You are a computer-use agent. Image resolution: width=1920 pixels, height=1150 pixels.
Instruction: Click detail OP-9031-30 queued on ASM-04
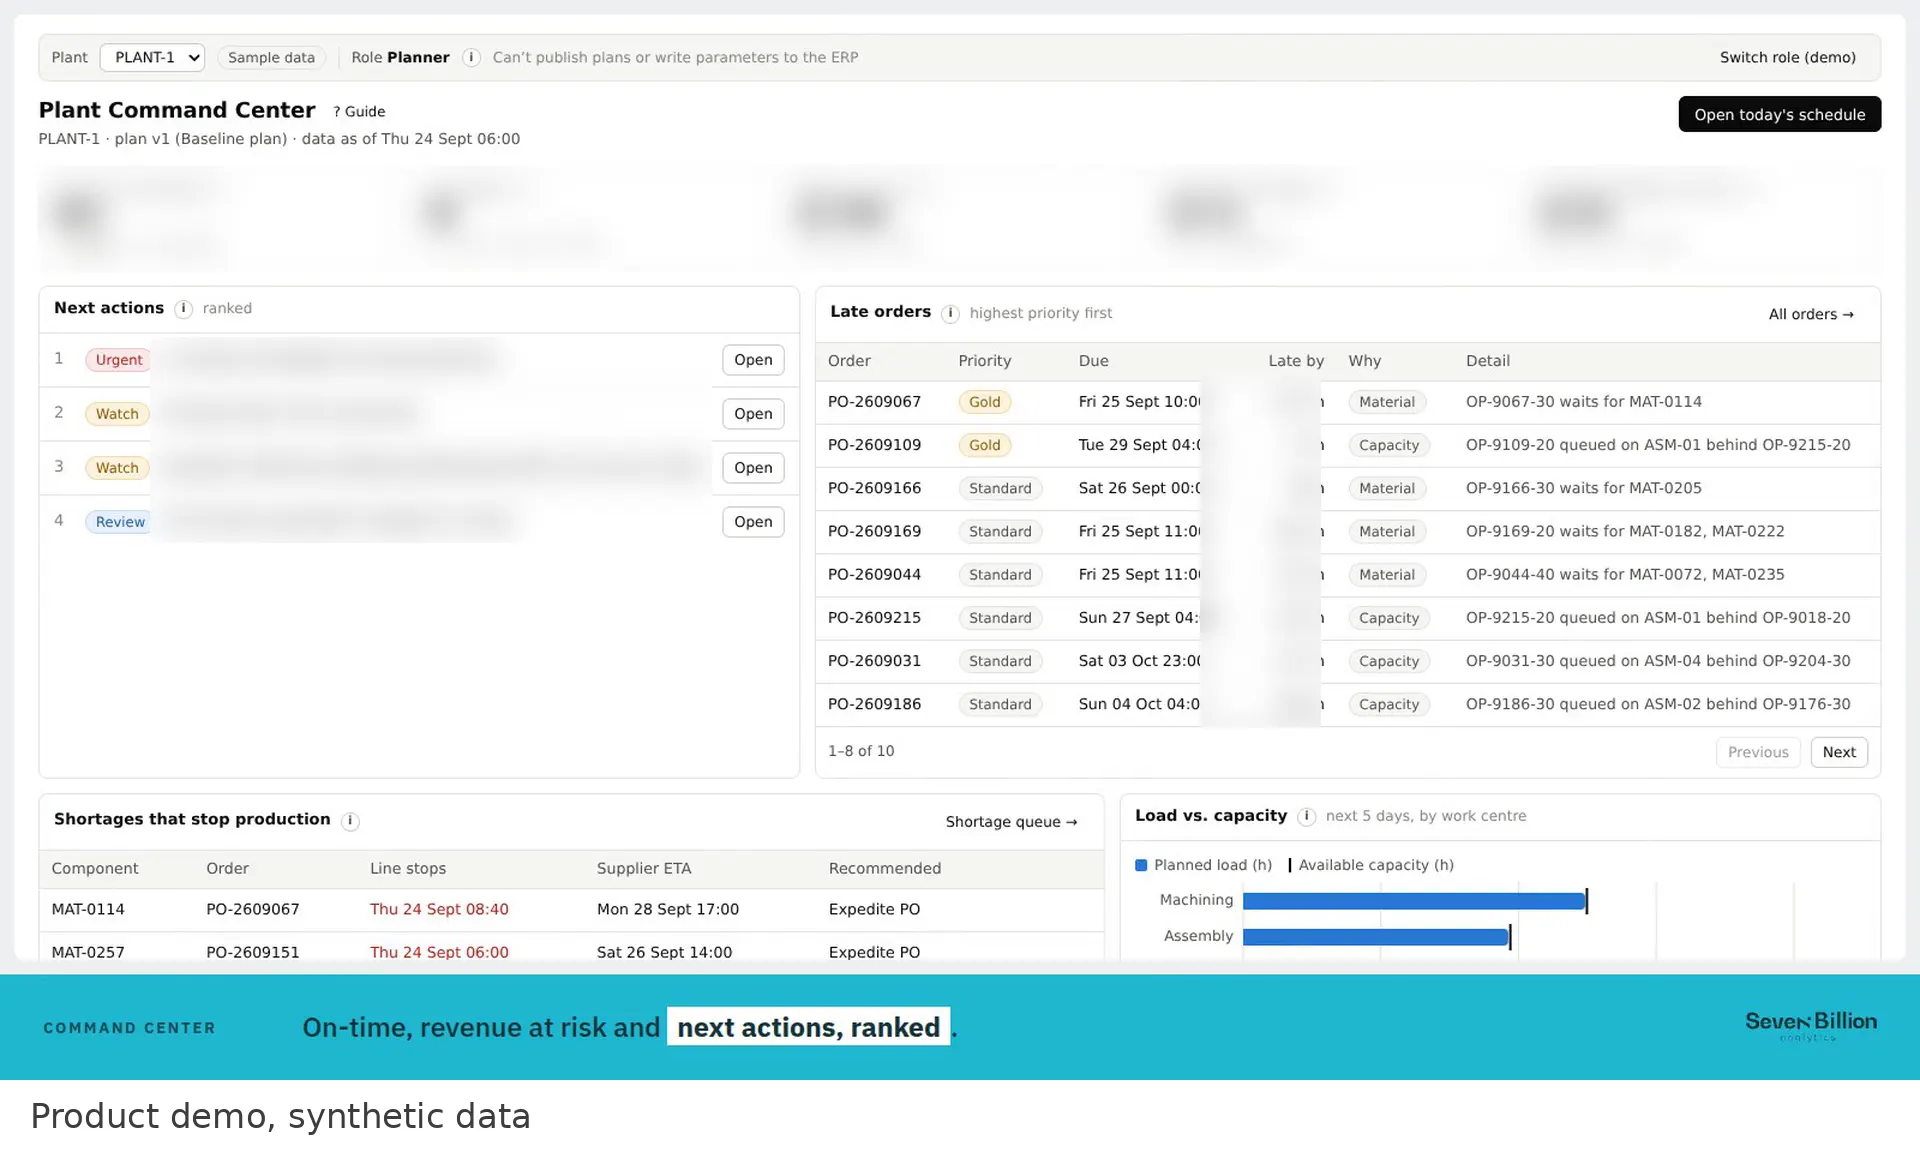(x=1657, y=661)
